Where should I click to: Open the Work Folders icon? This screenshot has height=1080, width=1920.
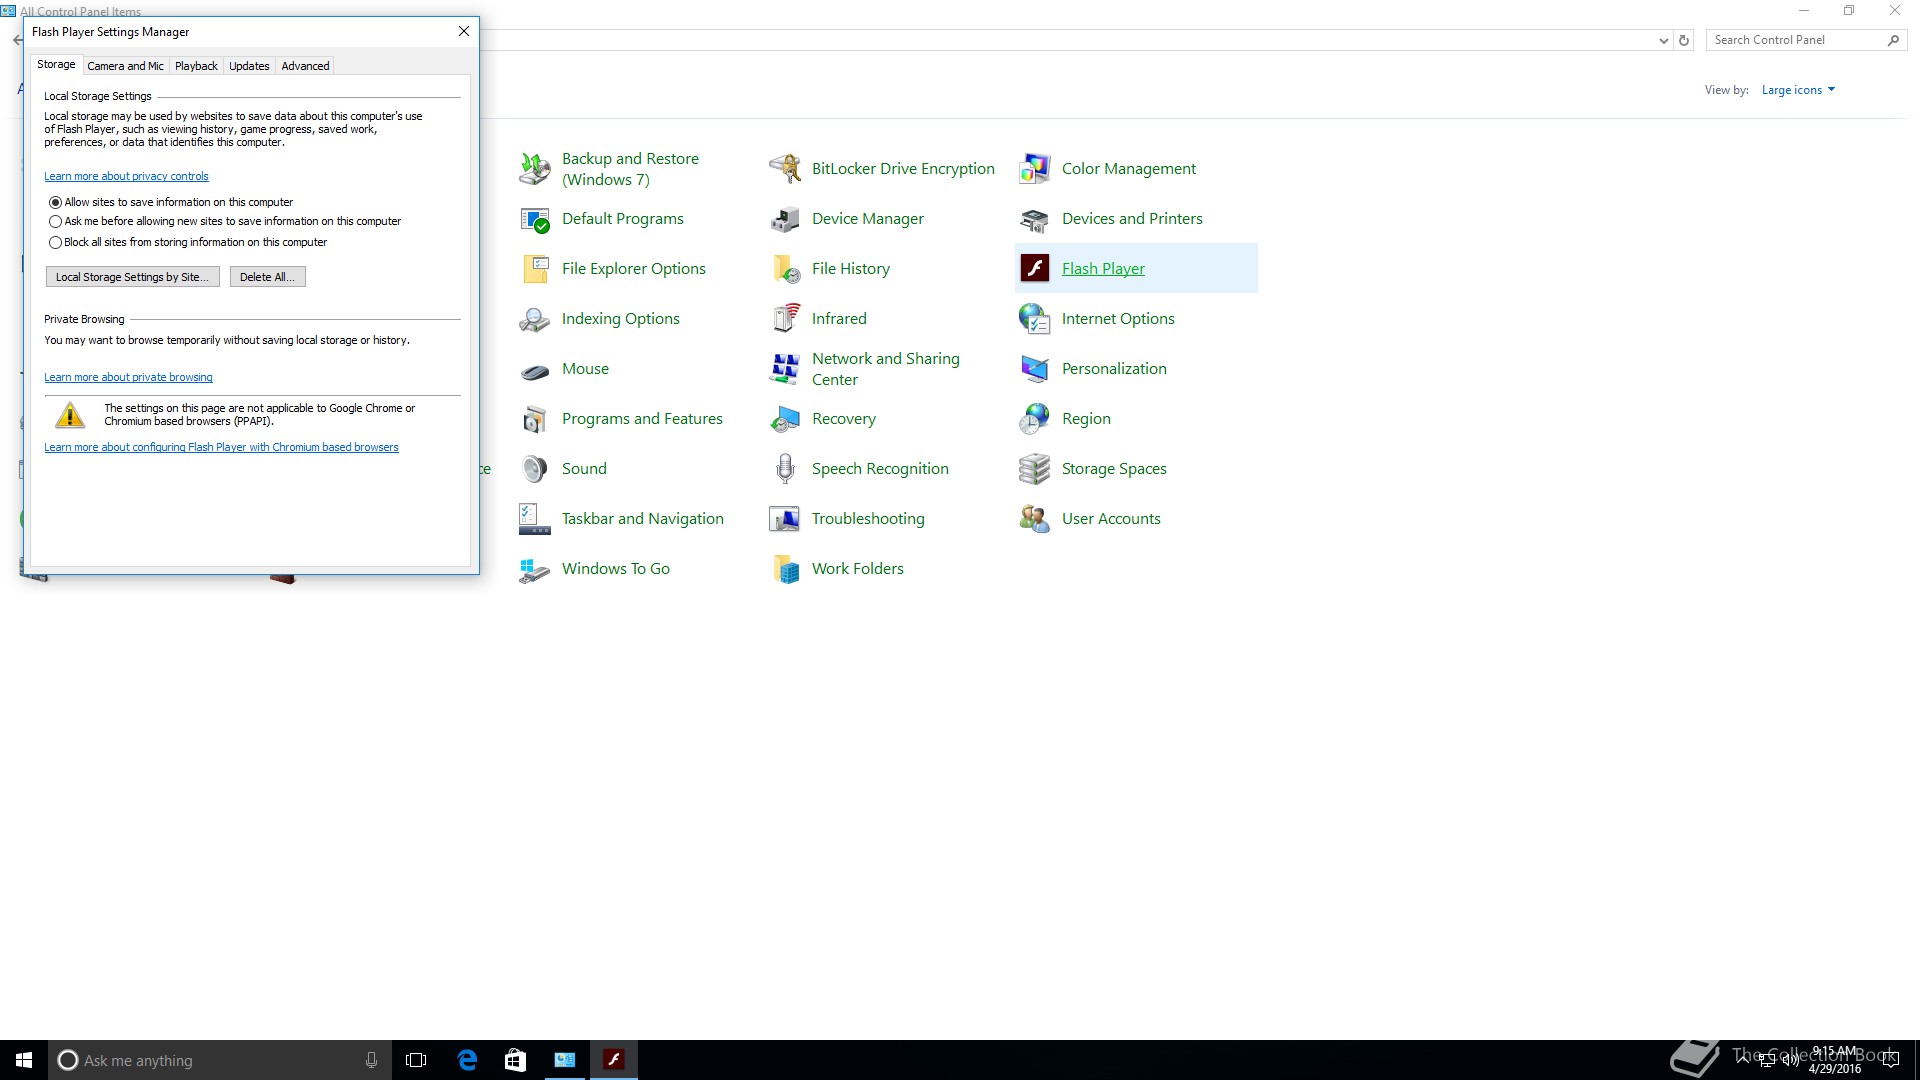(x=785, y=569)
